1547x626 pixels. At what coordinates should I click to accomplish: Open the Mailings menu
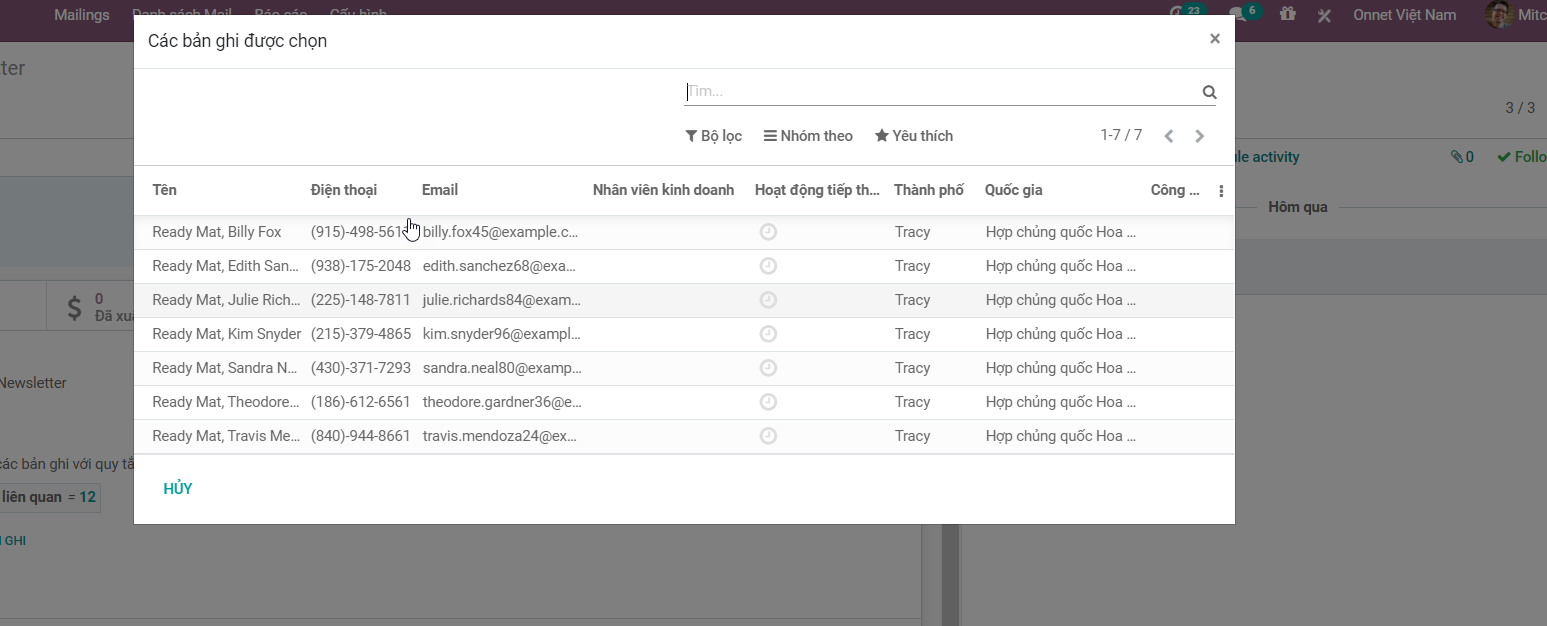tap(82, 15)
